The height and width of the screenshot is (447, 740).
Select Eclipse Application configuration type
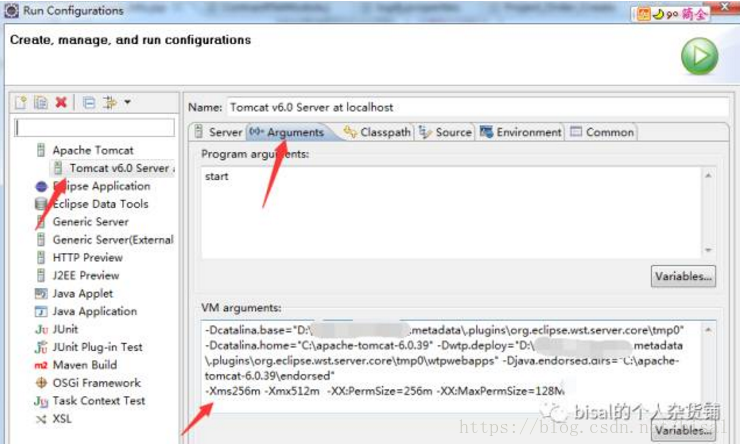click(101, 186)
